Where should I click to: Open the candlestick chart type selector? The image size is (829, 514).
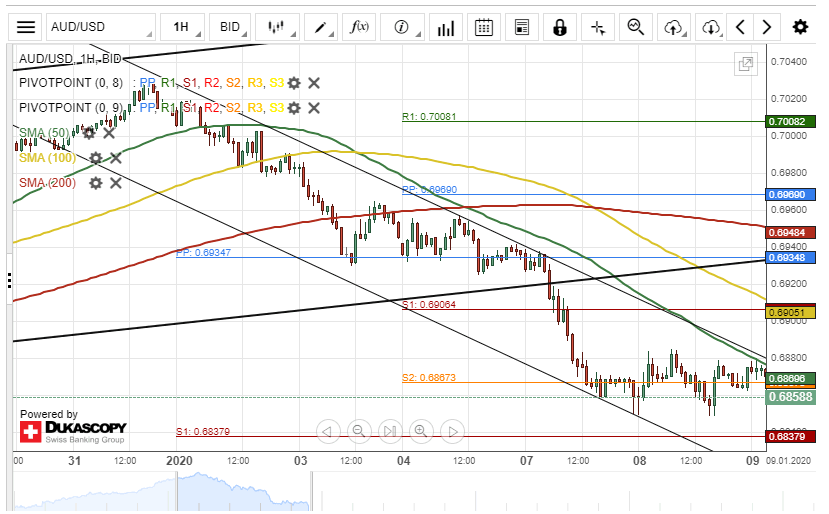[x=277, y=27]
